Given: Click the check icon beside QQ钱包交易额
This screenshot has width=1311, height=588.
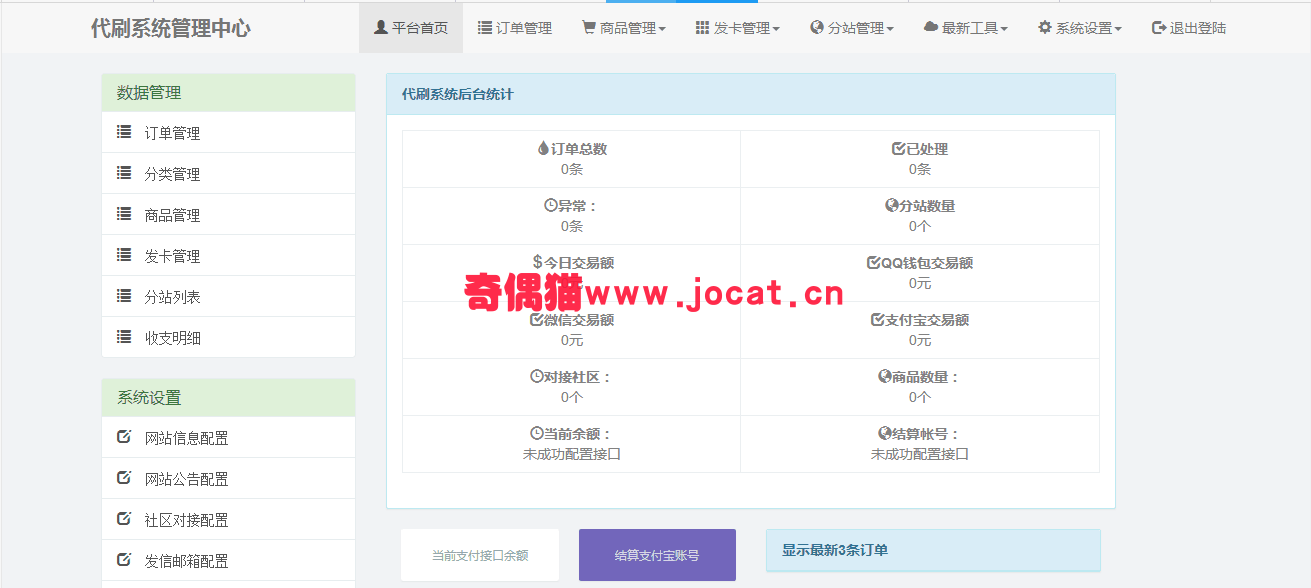Looking at the screenshot, I should coord(873,263).
